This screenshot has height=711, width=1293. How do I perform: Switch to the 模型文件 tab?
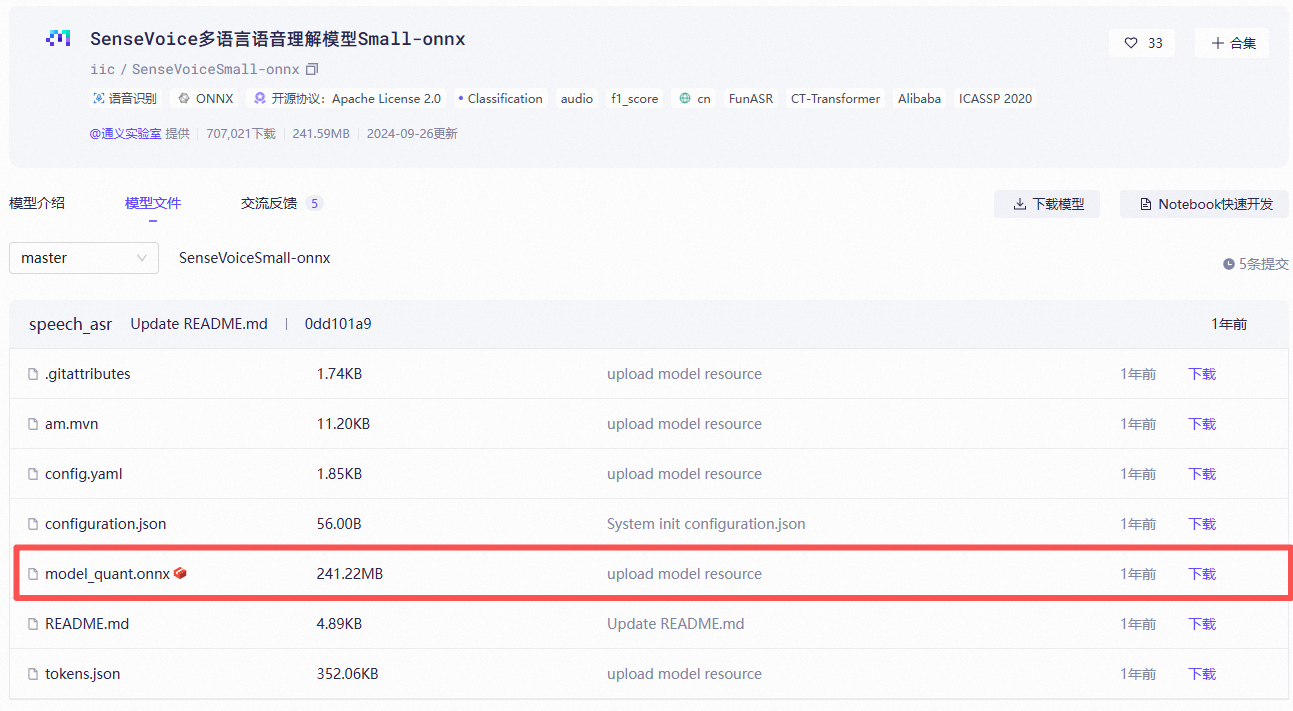tap(153, 203)
